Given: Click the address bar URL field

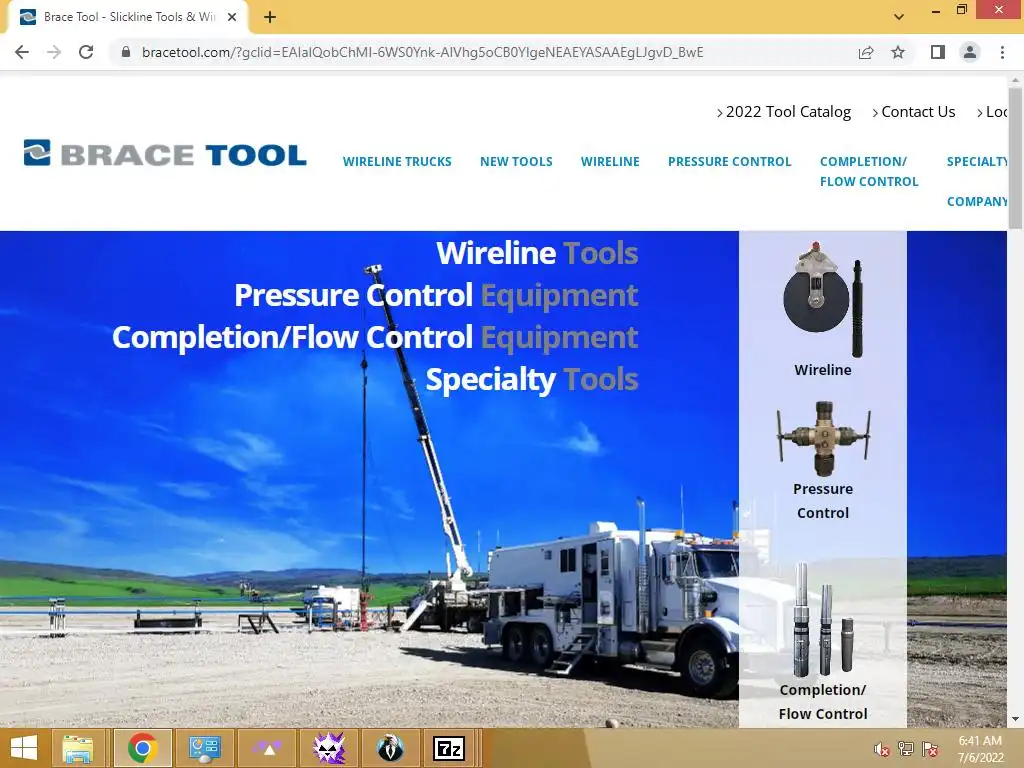Looking at the screenshot, I should click(x=423, y=52).
